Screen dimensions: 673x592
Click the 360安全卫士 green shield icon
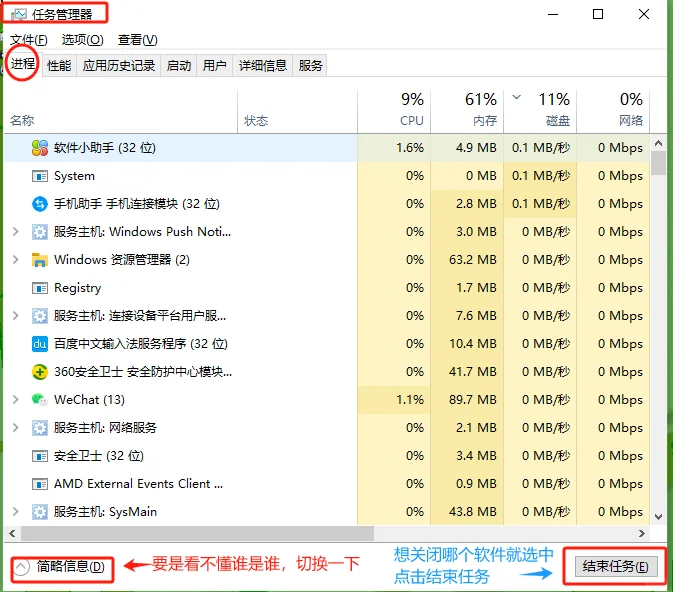tap(40, 372)
